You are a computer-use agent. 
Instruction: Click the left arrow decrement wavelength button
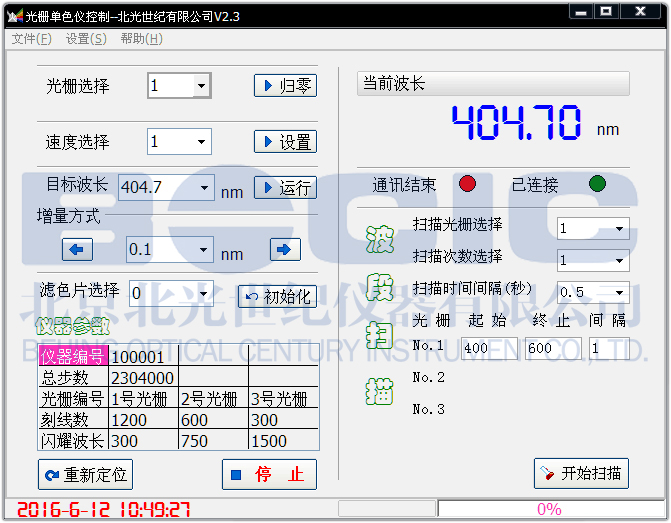[x=78, y=250]
